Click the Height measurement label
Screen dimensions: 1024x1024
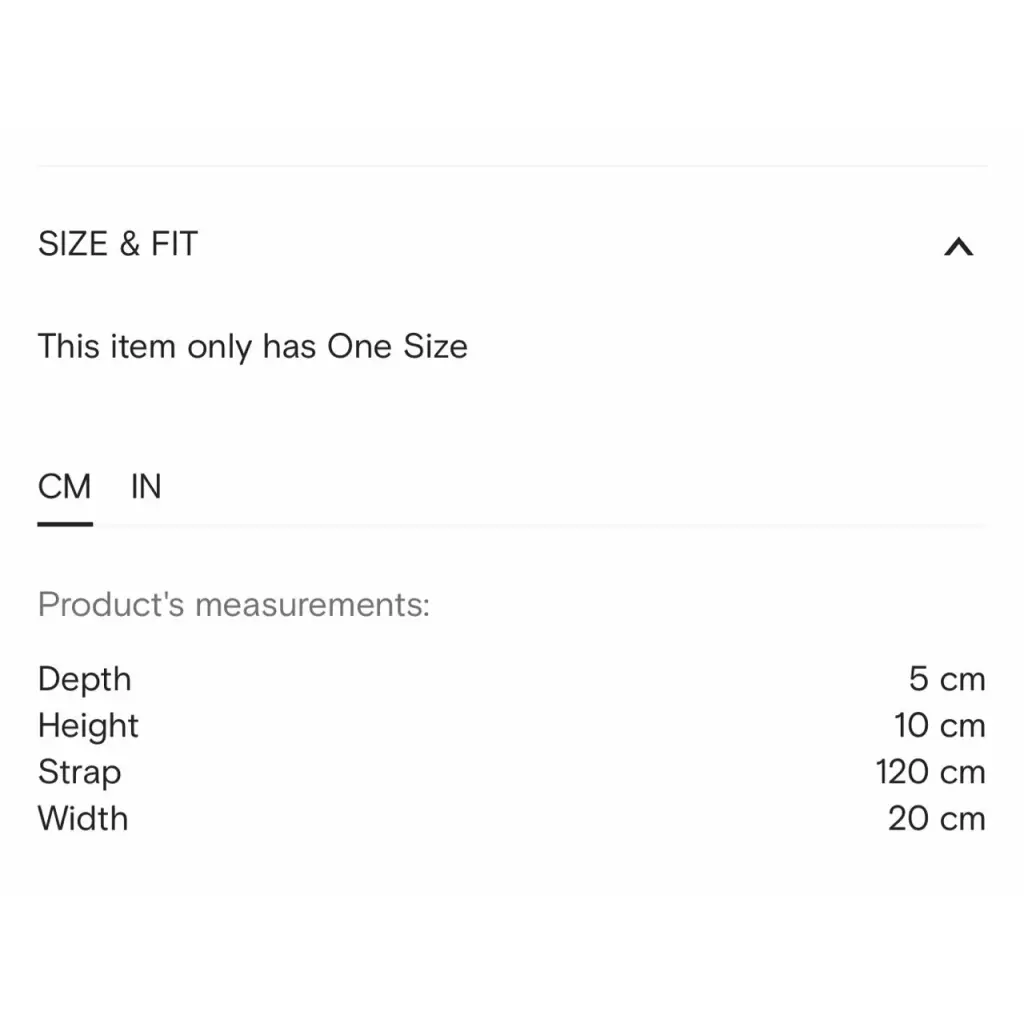pos(88,726)
